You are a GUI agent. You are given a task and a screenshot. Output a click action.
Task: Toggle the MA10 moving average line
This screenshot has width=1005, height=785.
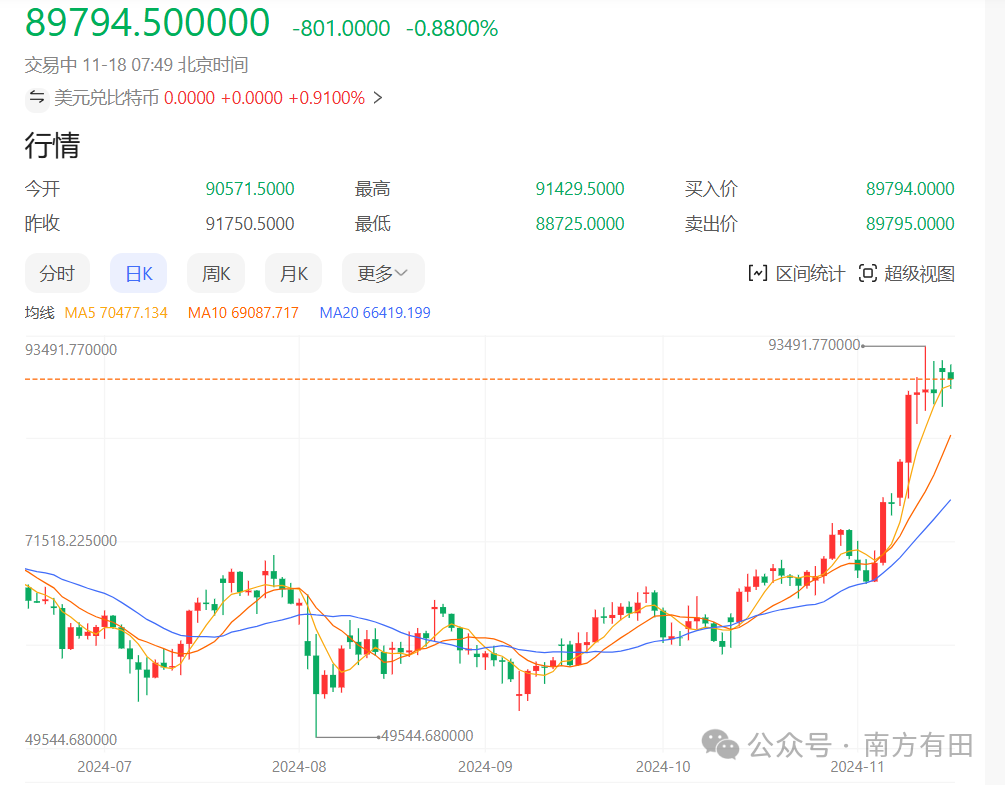(x=241, y=312)
